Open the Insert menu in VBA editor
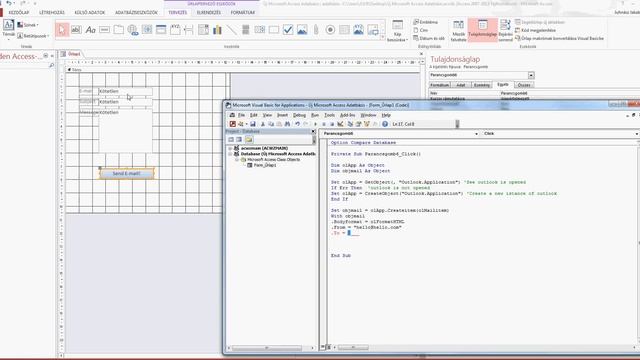The image size is (640, 360). click(282, 116)
